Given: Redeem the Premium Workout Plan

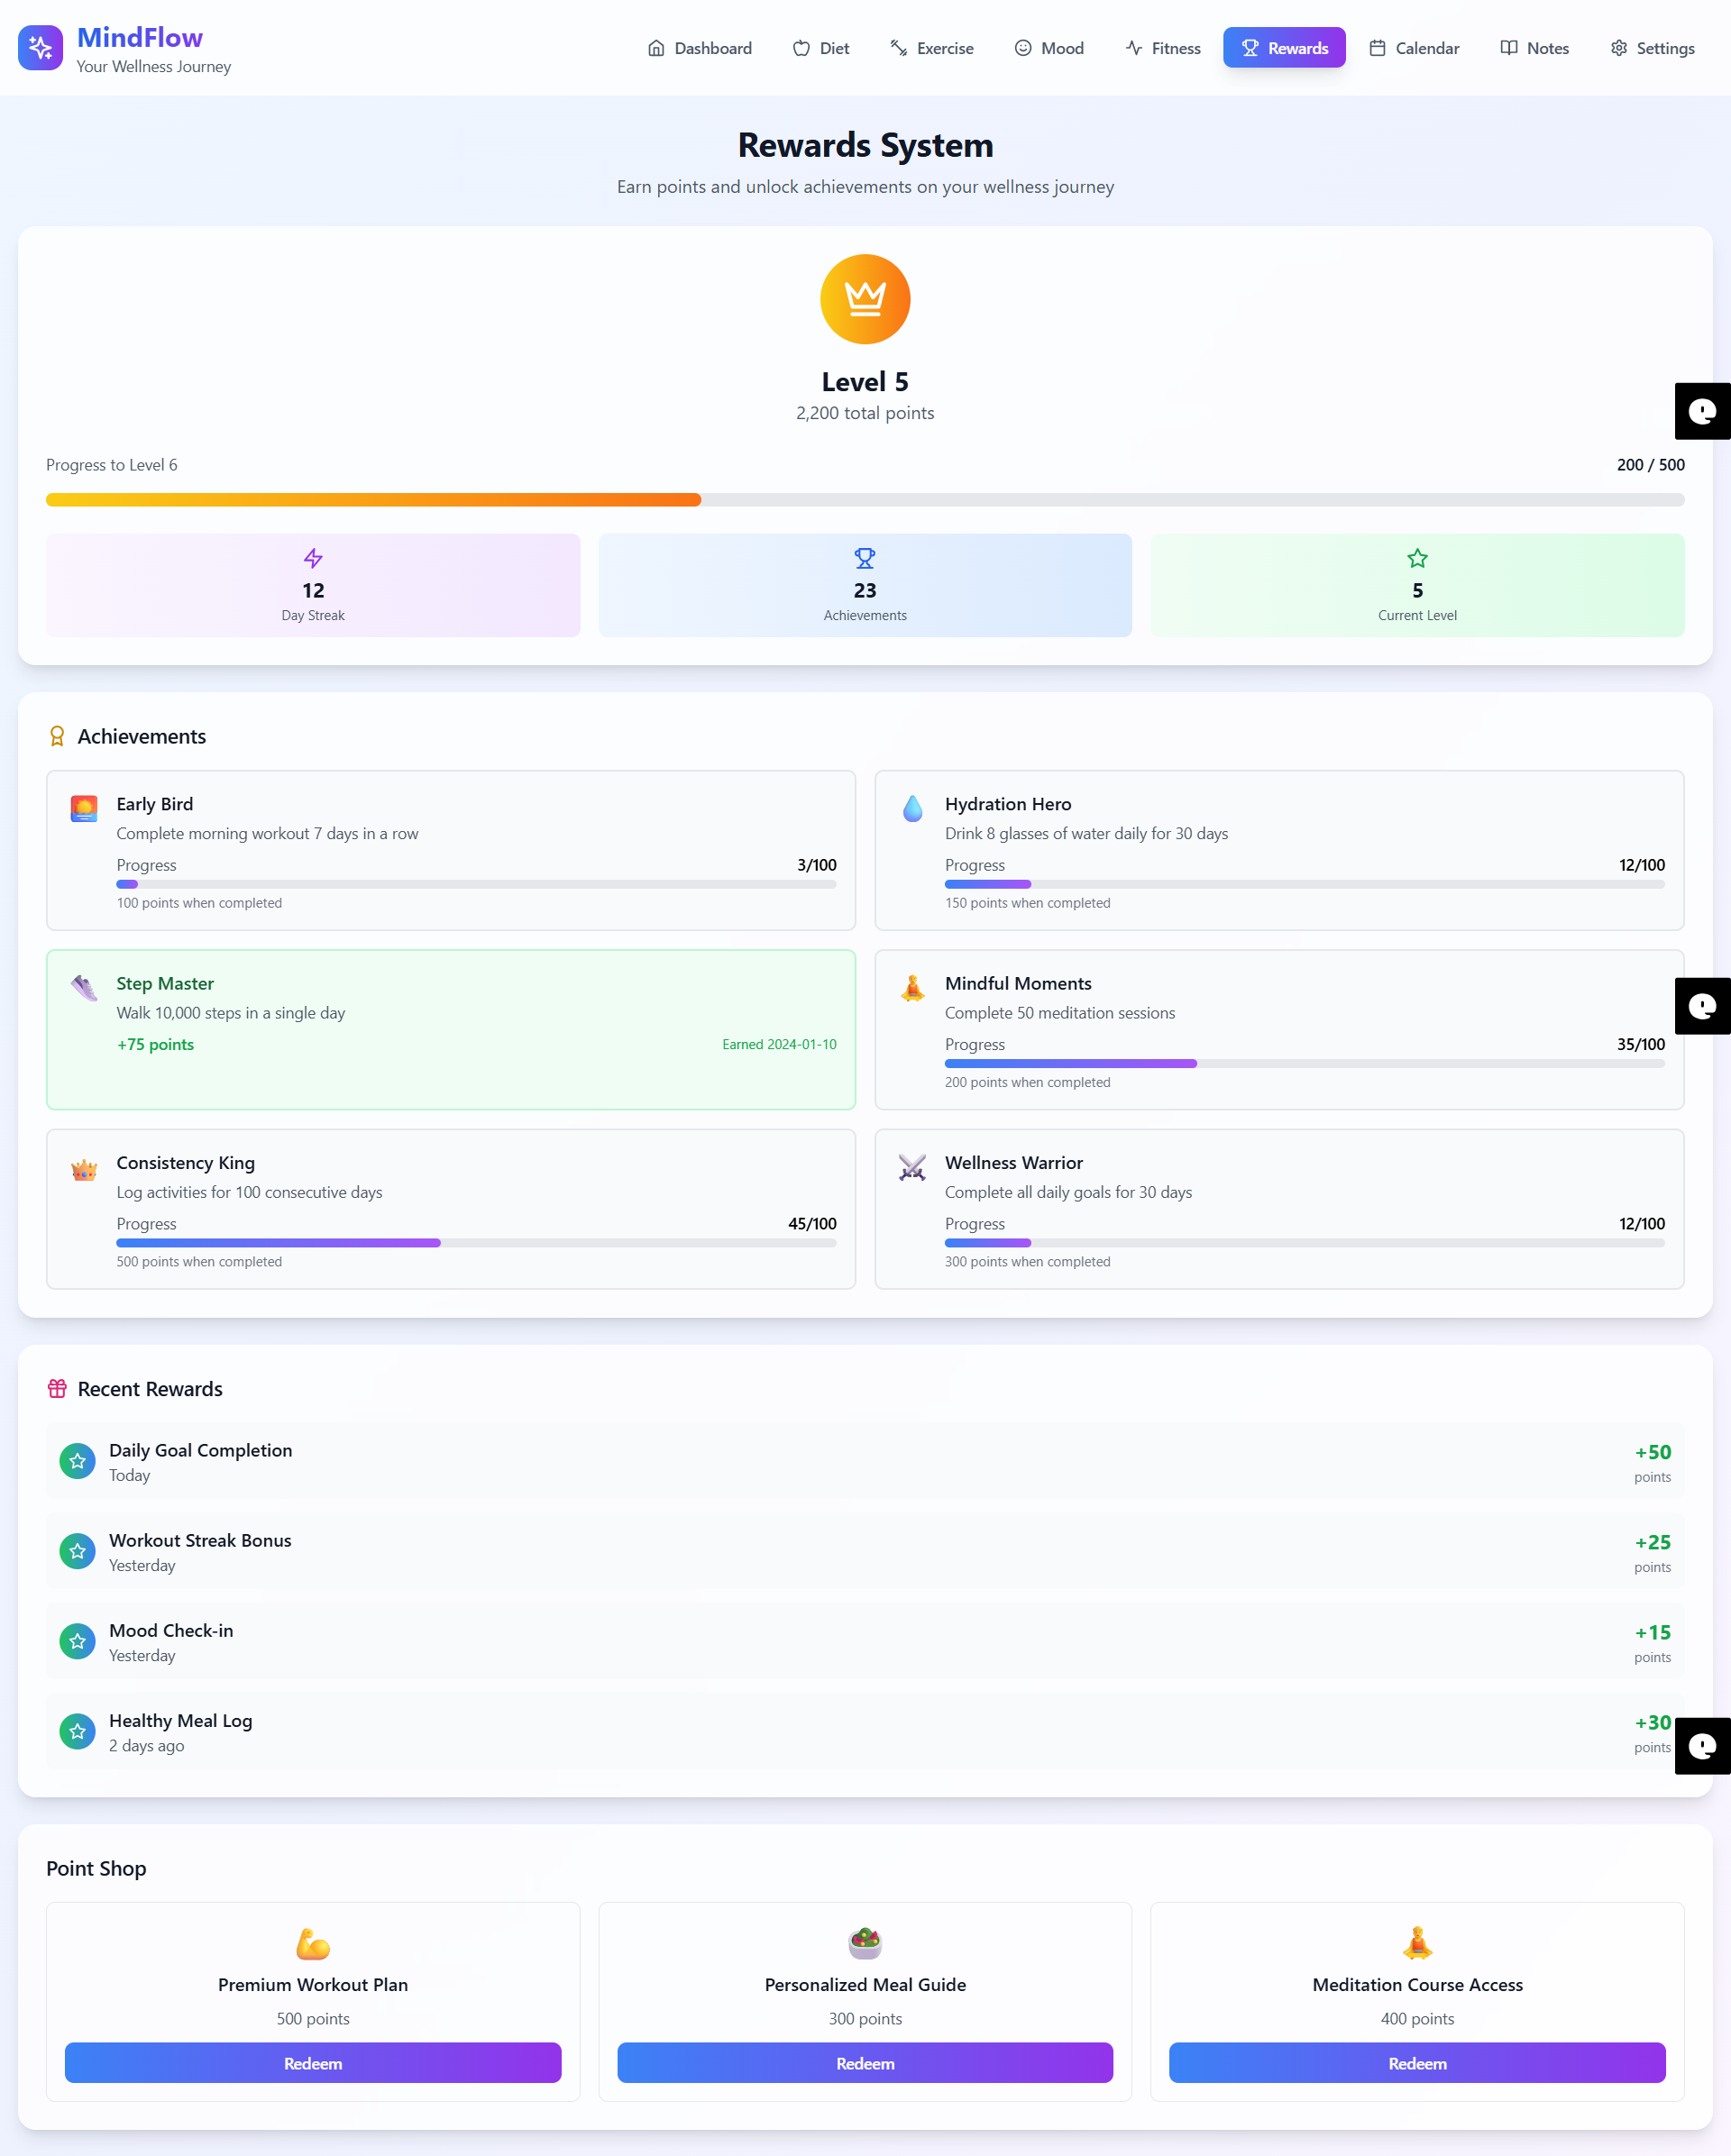Looking at the screenshot, I should (313, 2063).
